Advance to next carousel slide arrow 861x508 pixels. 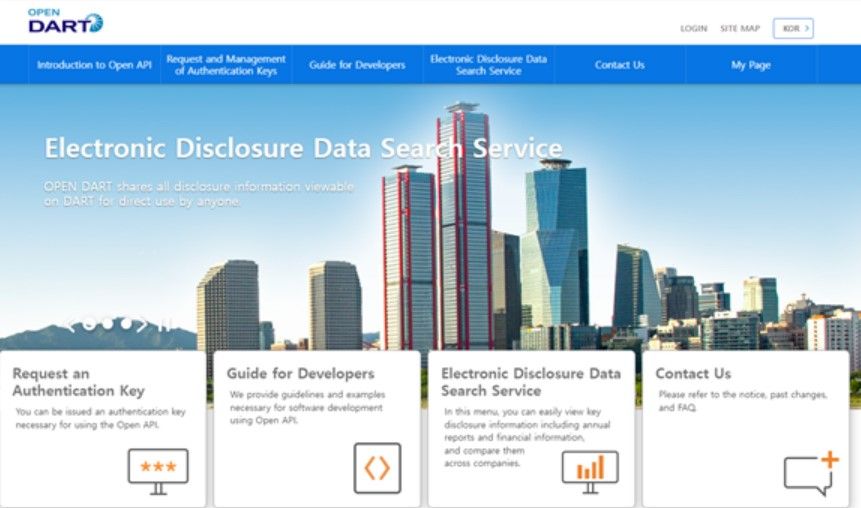(x=144, y=323)
